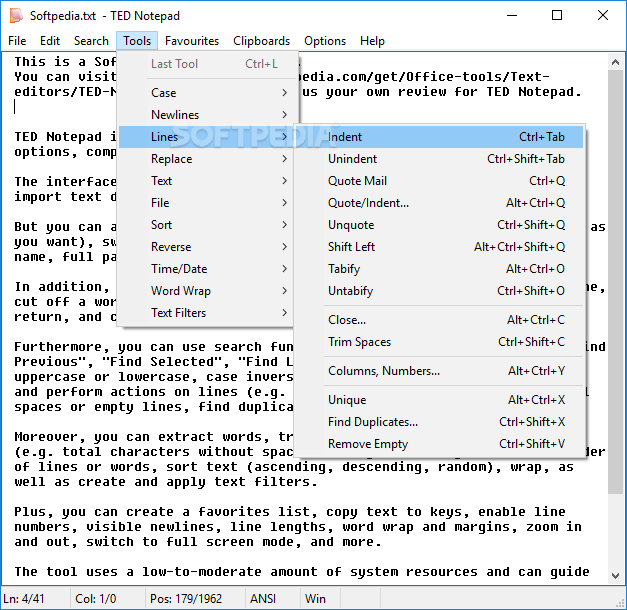Open the Favourites menu

[x=192, y=41]
